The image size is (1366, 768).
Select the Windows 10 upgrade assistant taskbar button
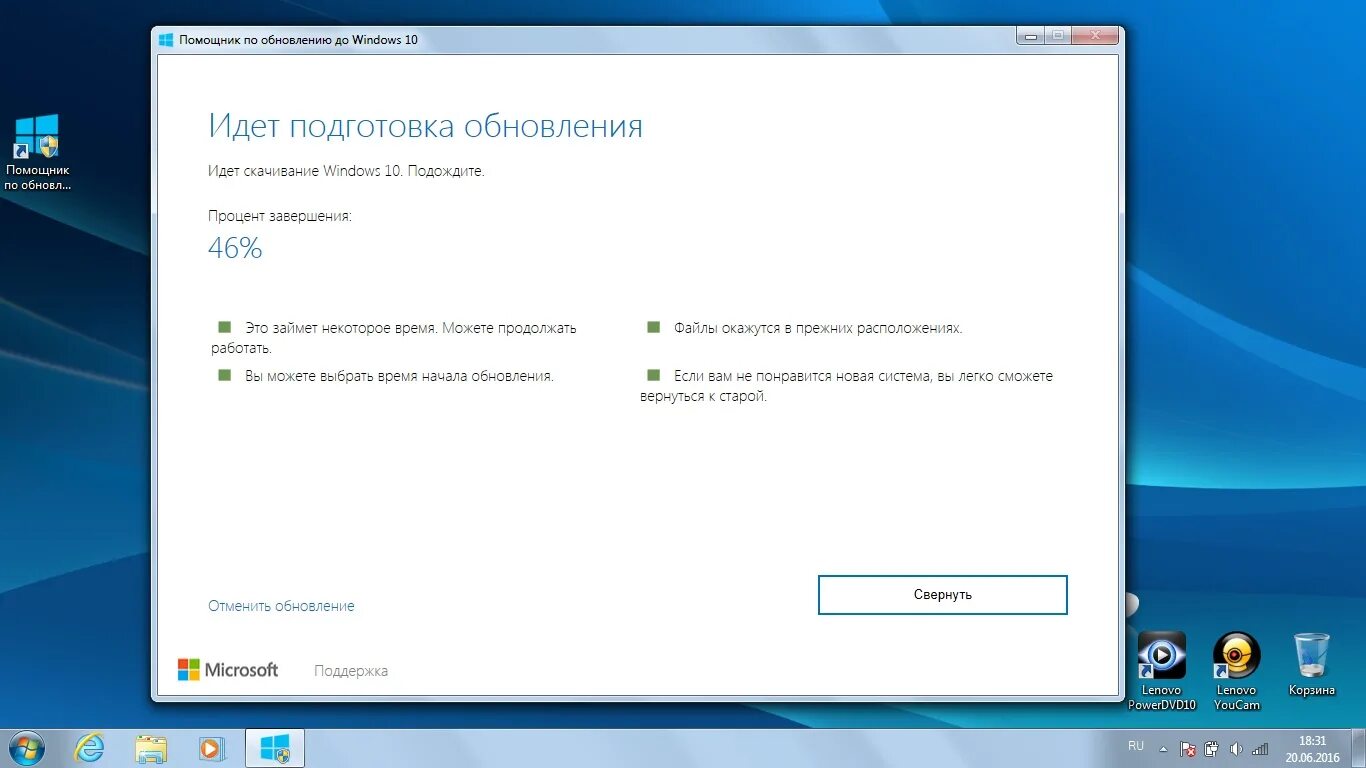[275, 748]
